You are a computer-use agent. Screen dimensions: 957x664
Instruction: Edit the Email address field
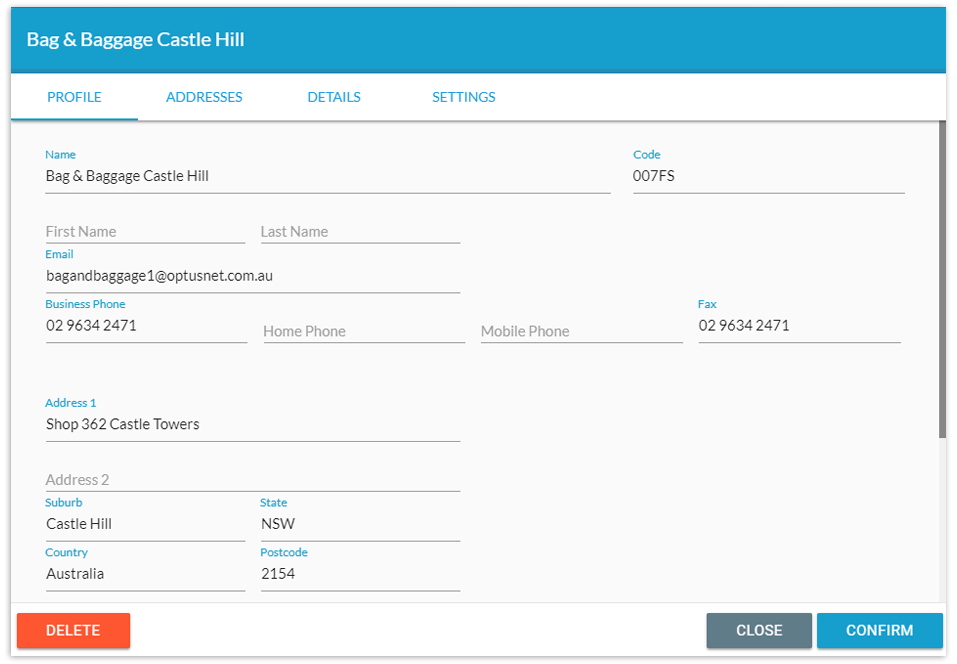click(x=253, y=276)
